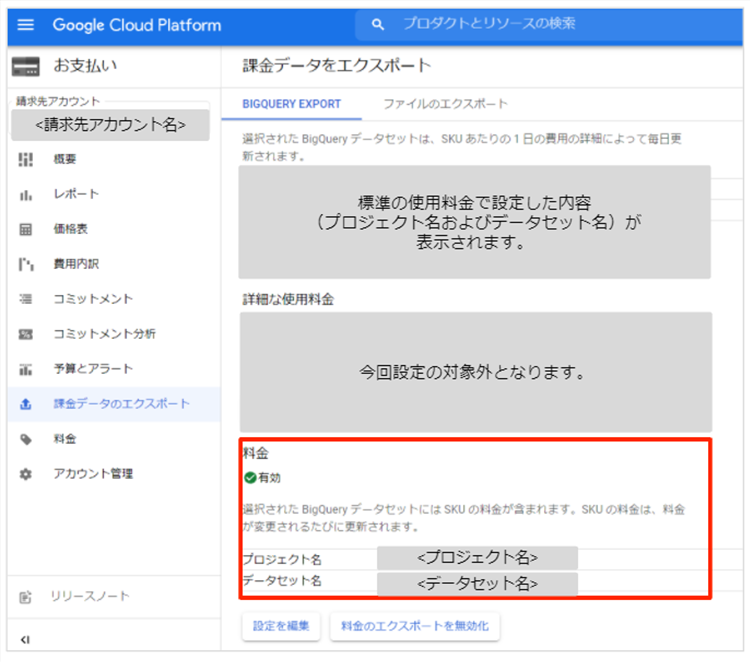
Task: Click the 設定を編集 button
Action: point(281,626)
